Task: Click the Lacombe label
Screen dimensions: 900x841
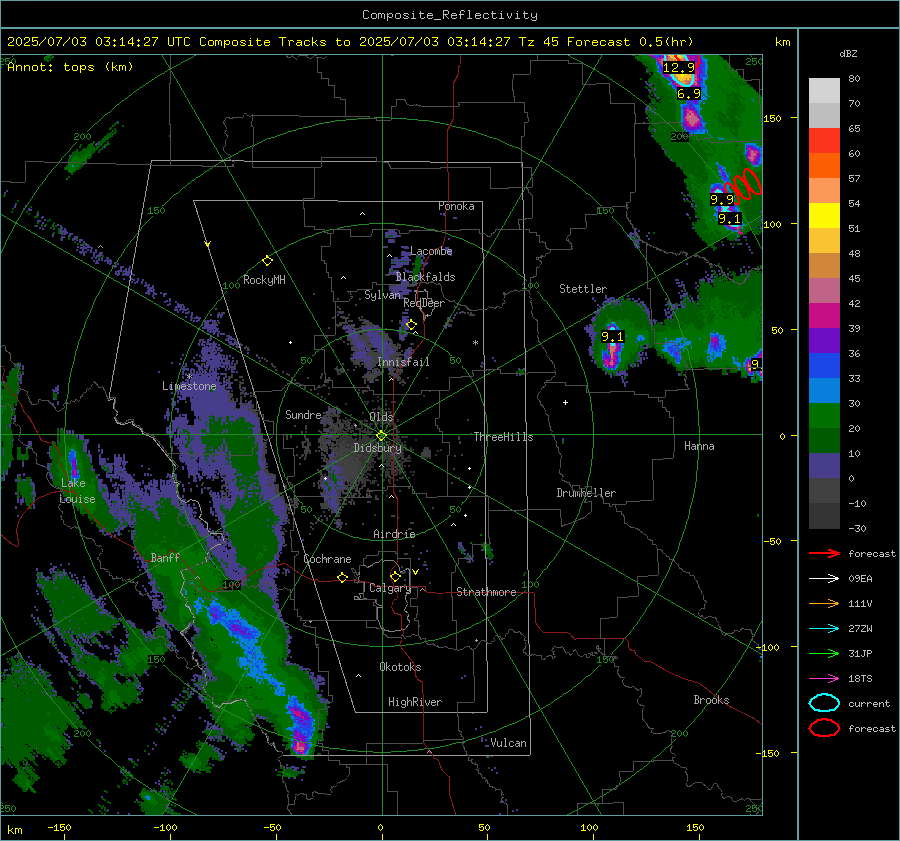Action: pos(431,251)
